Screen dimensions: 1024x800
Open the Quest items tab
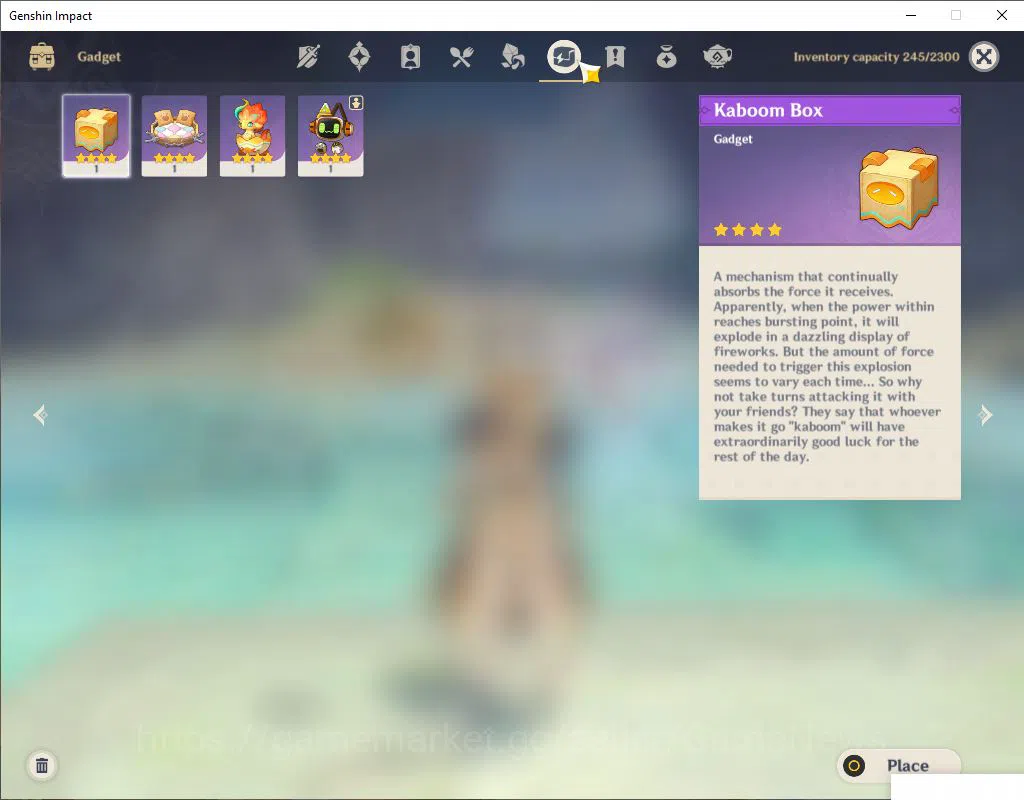[x=615, y=57]
